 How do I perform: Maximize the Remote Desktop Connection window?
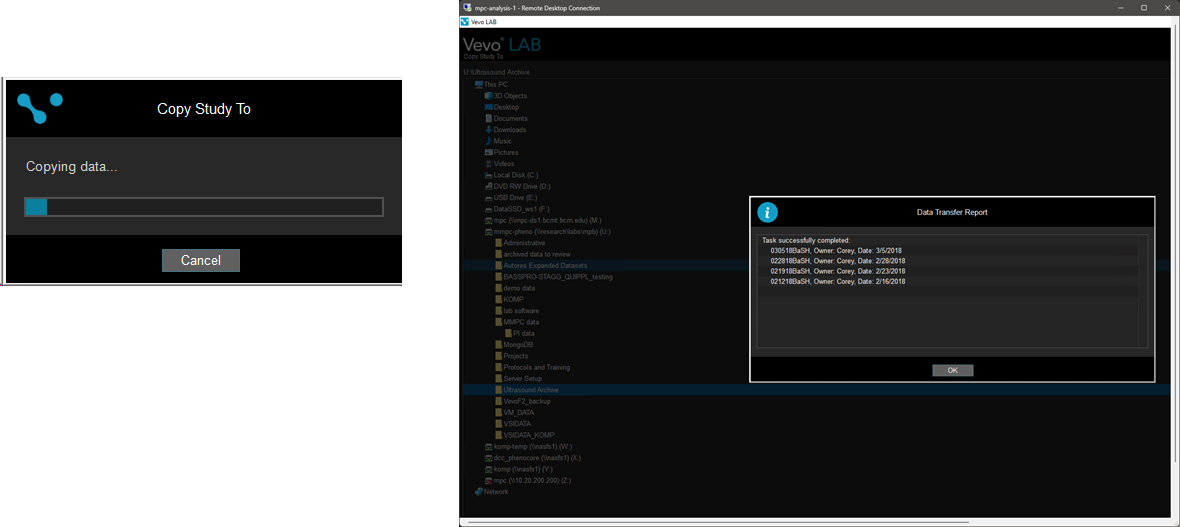[1144, 8]
